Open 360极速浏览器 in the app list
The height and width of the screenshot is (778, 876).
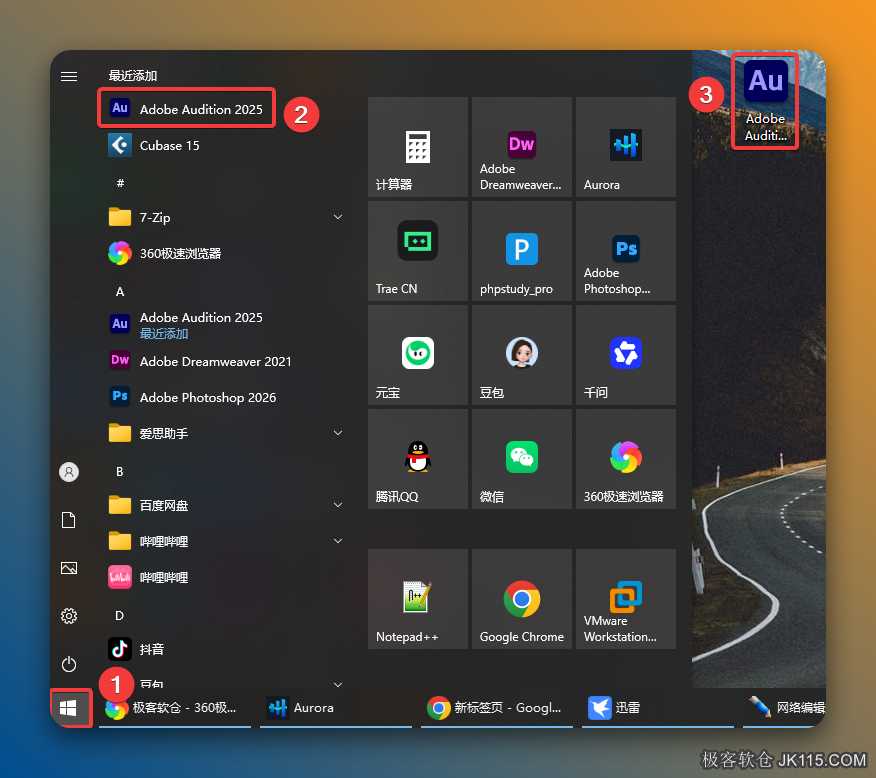[223, 254]
